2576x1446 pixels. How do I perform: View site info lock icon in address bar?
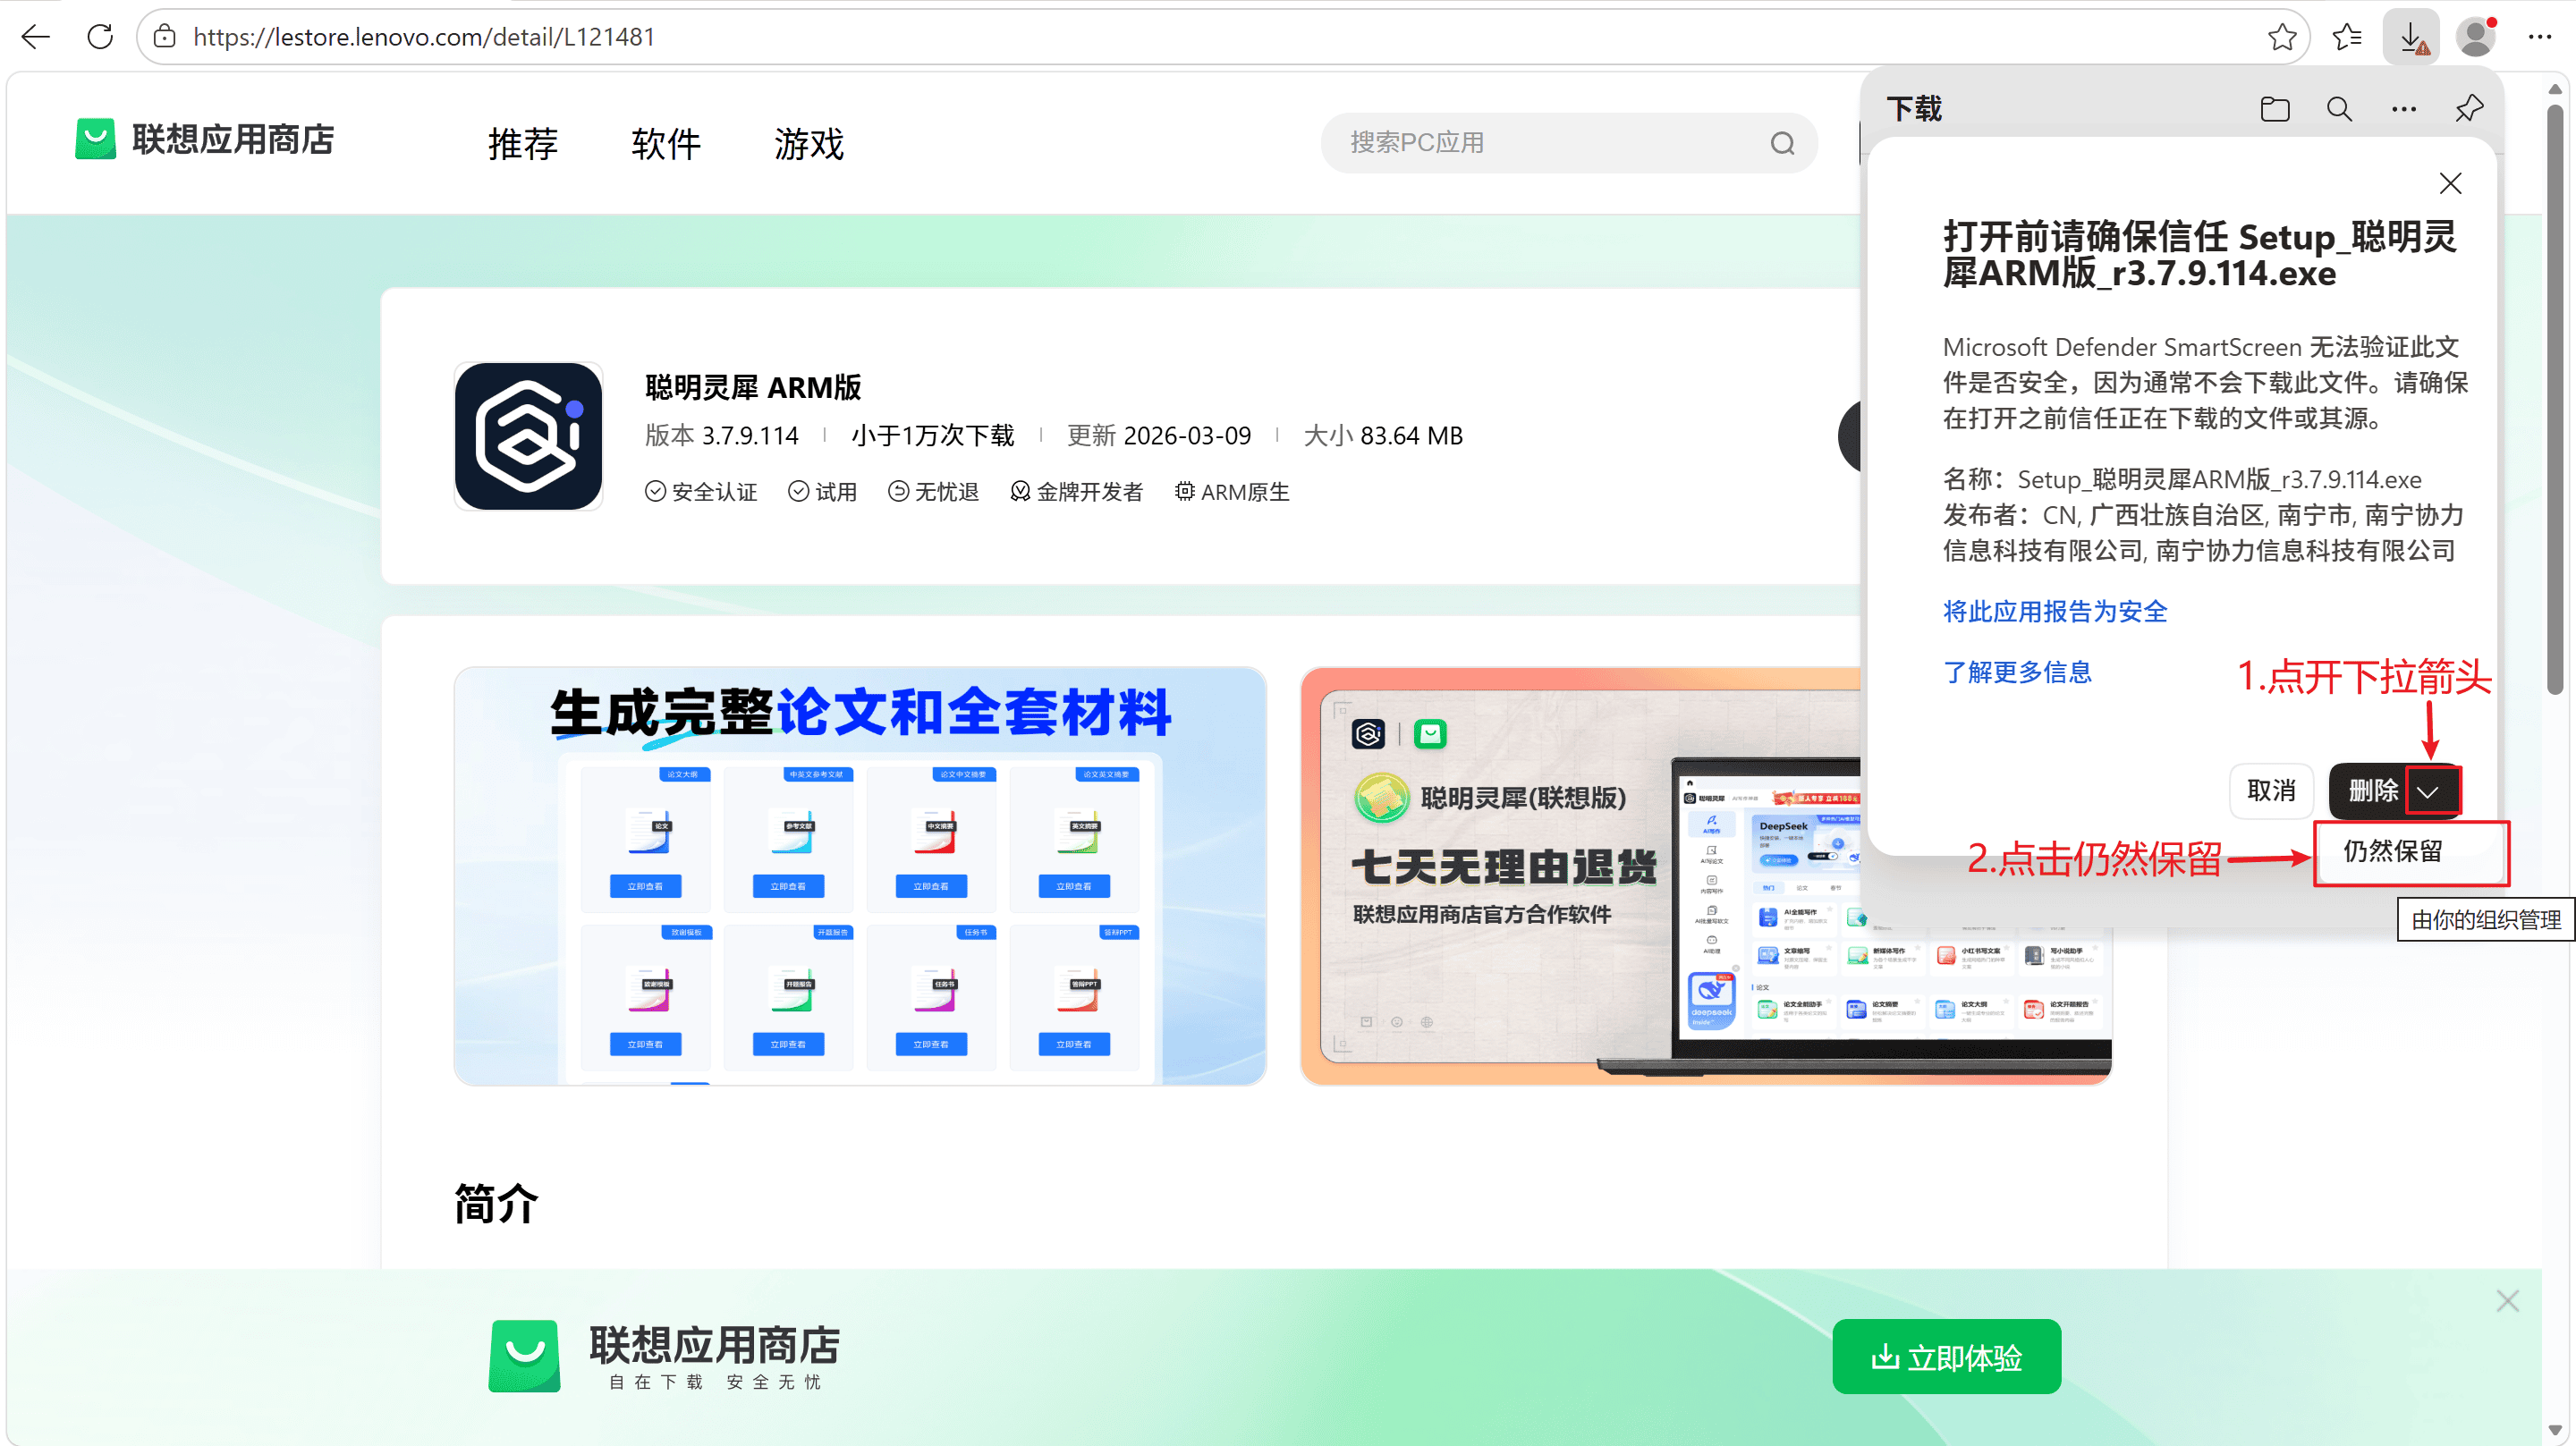click(x=165, y=37)
